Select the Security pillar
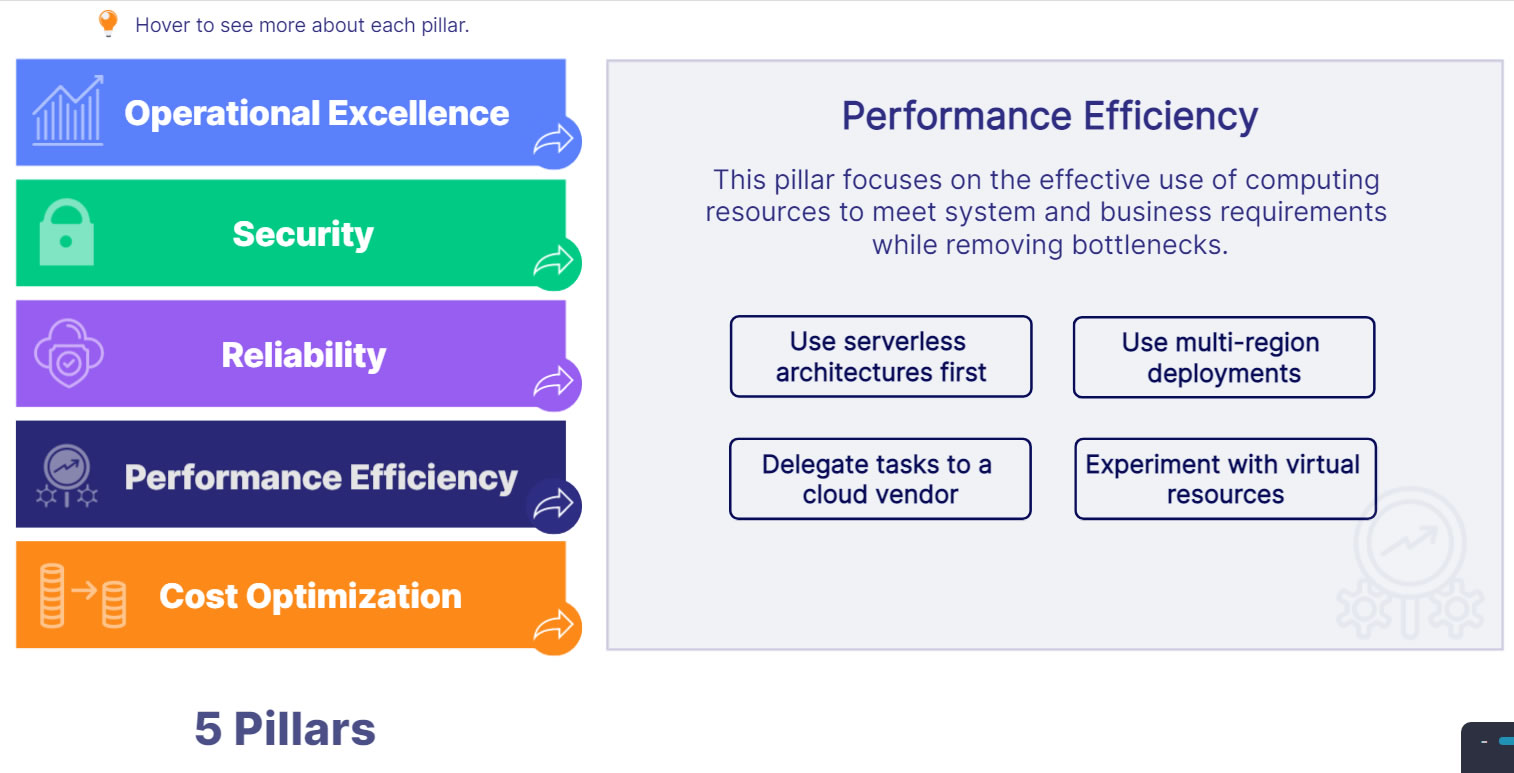Viewport: 1514px width, 773px height. (302, 234)
